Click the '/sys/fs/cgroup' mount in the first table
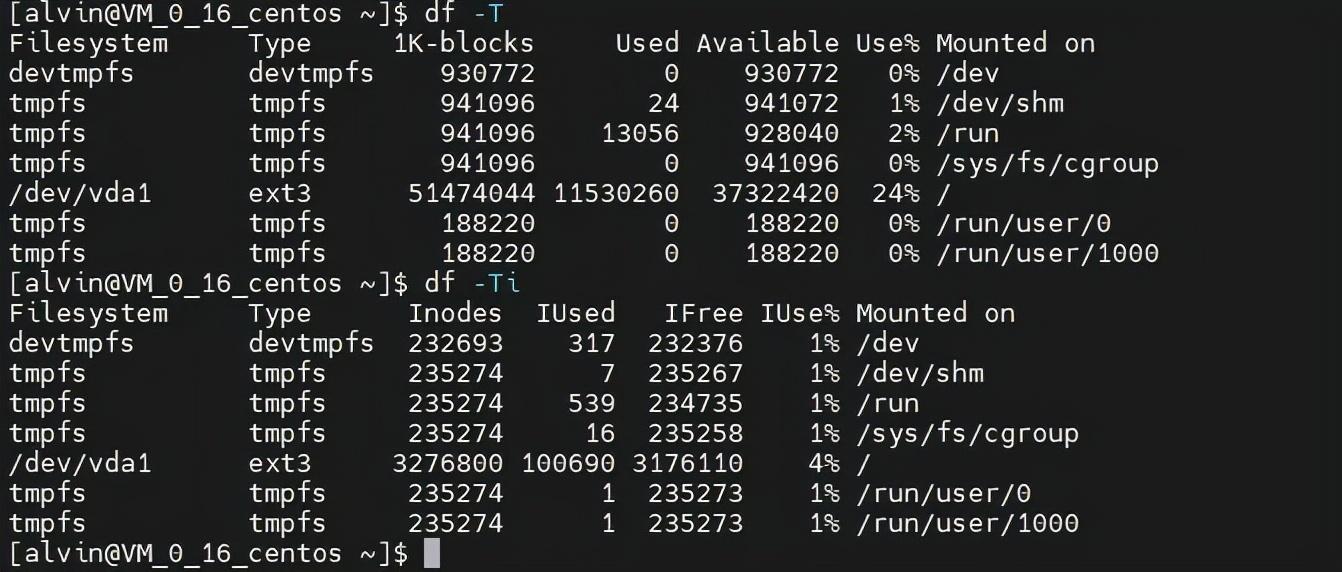 1047,164
